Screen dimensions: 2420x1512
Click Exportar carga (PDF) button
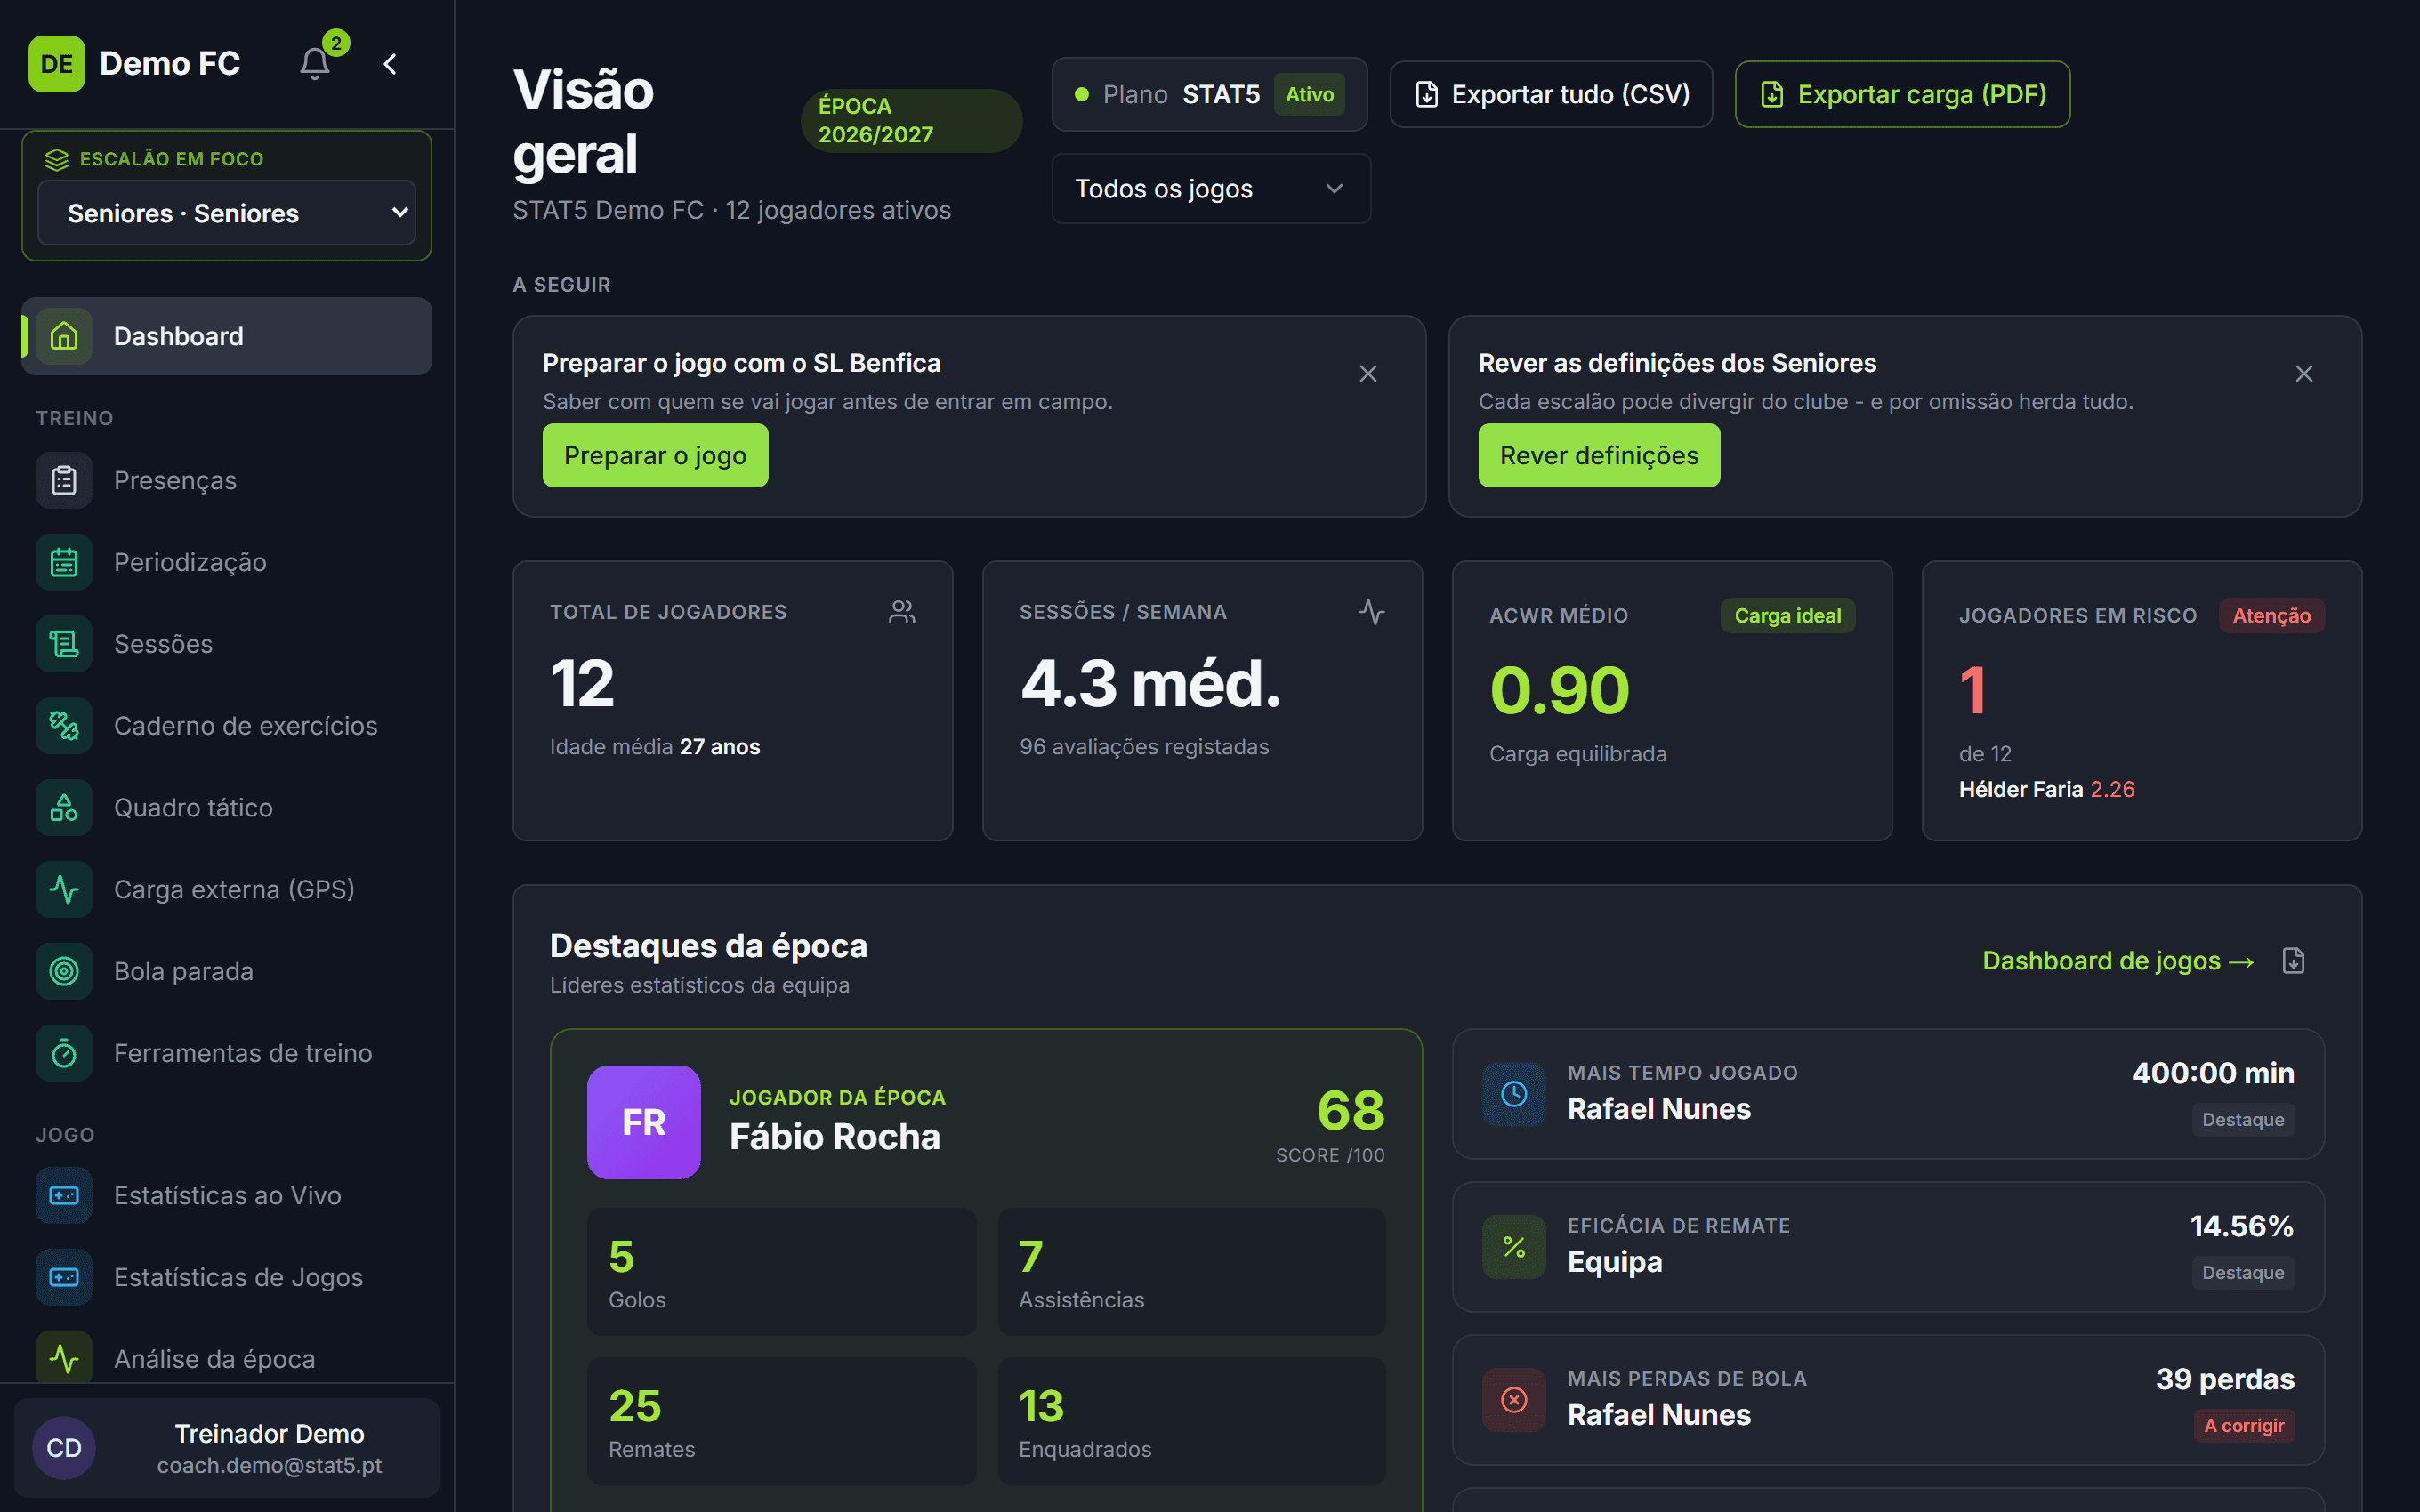[1902, 94]
